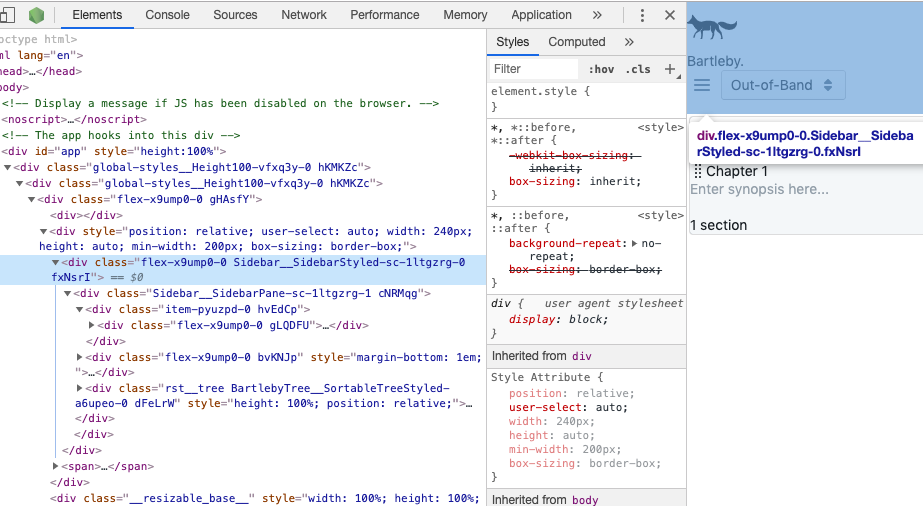This screenshot has width=923, height=506.
Task: Switch to the Console tab
Action: [167, 15]
